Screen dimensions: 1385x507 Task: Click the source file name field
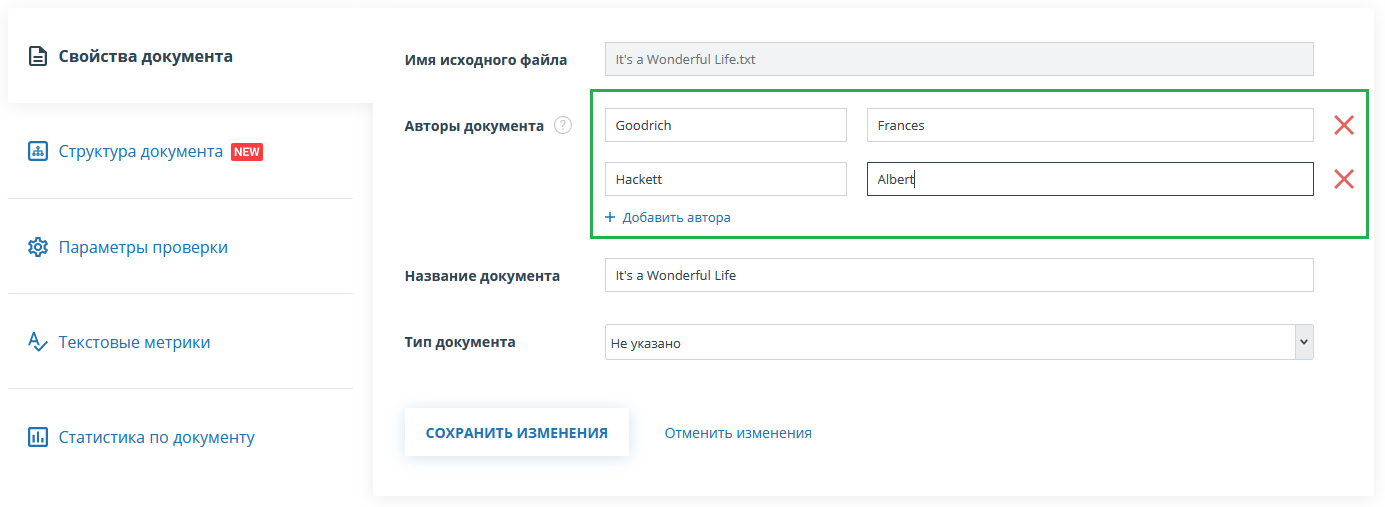[x=958, y=59]
